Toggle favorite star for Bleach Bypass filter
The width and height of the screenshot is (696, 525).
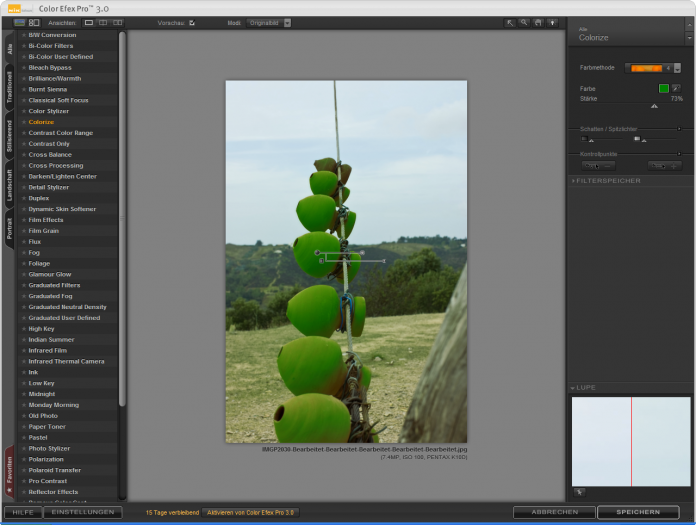[x=24, y=68]
